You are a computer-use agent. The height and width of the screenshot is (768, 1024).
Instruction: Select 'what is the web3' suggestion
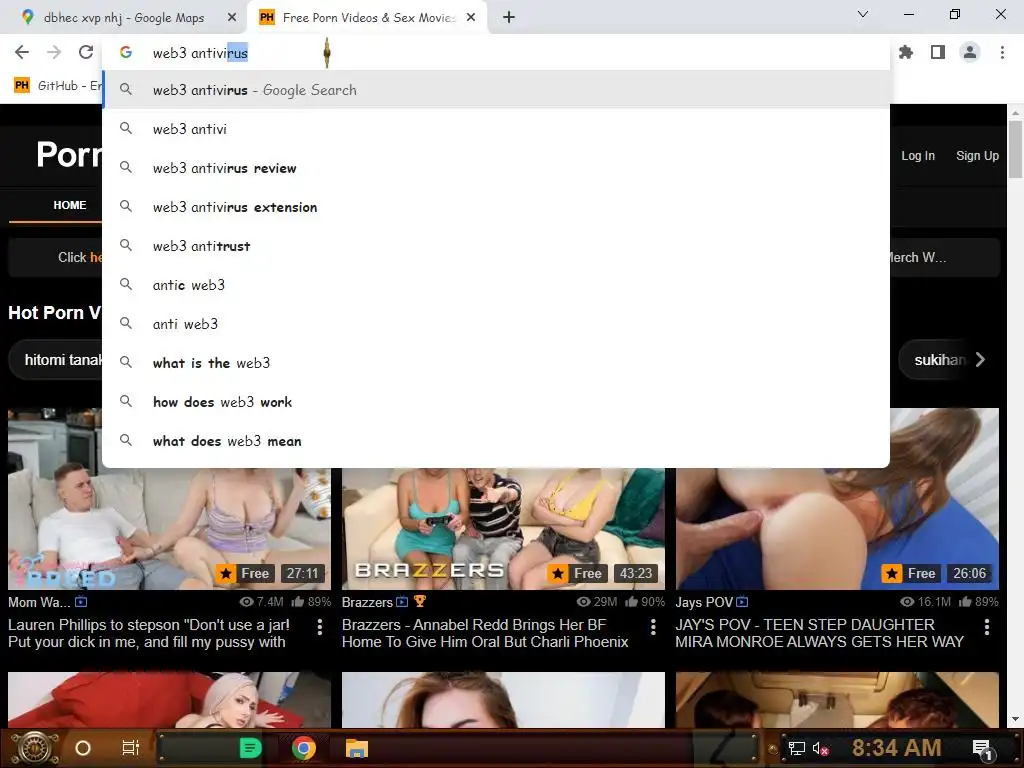click(x=496, y=363)
